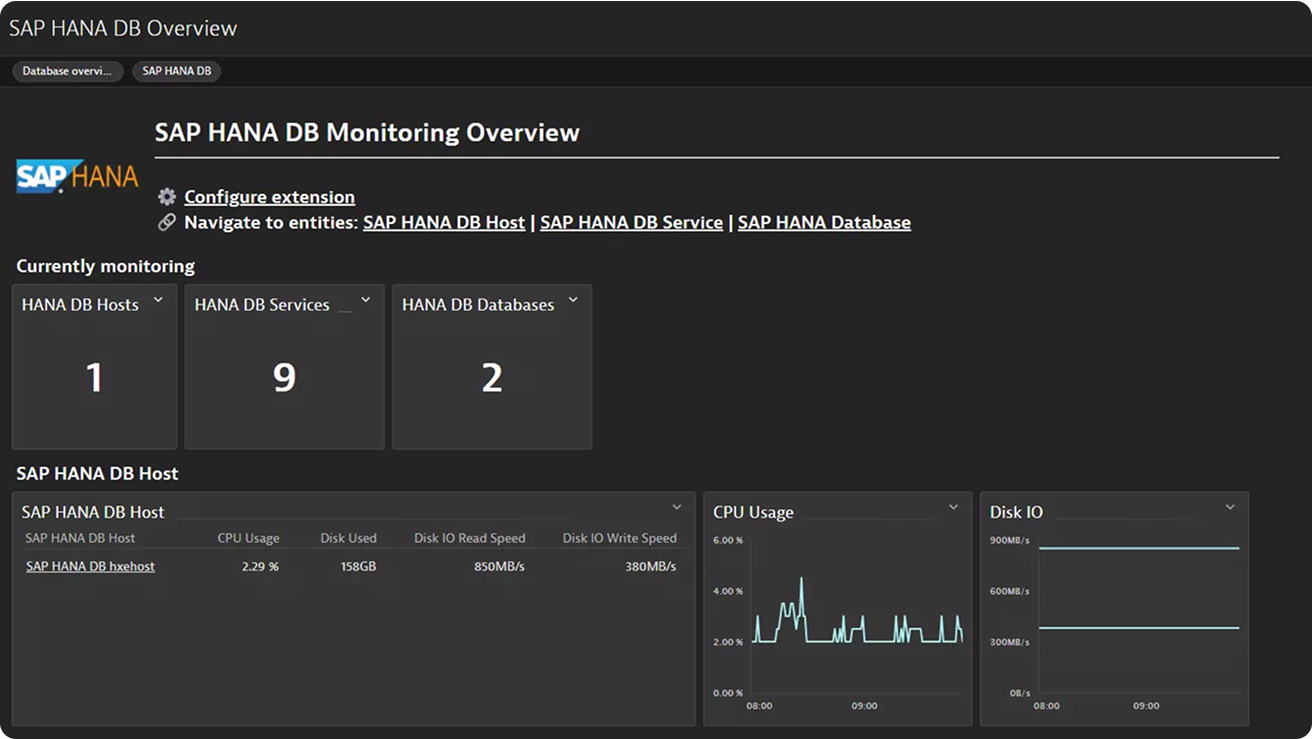Click the gear icon beside Configure extension
The height and width of the screenshot is (739, 1312).
coord(167,197)
